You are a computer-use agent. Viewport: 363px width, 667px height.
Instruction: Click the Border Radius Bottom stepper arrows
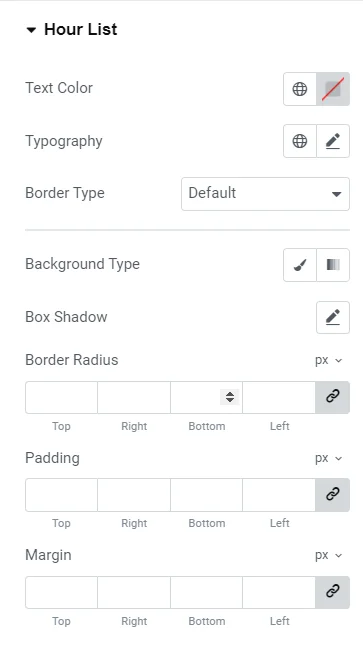pyautogui.click(x=230, y=397)
